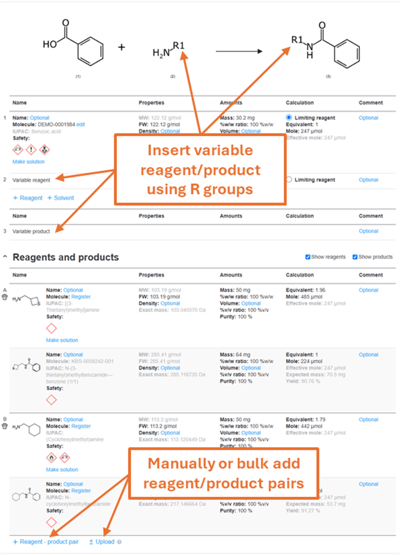The height and width of the screenshot is (555, 400).
Task: Add a new Reagent to the table
Action: tap(28, 198)
